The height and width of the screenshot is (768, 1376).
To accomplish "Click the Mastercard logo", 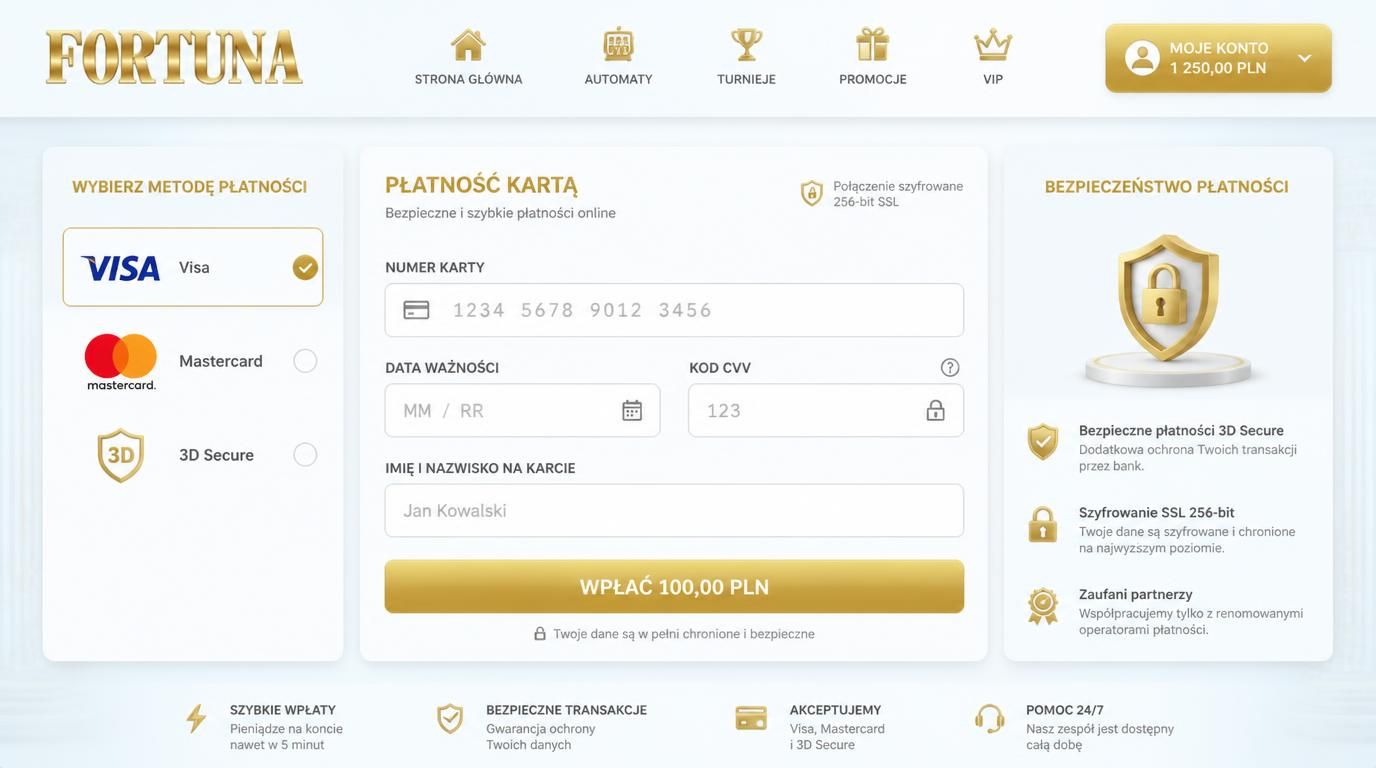I will 121,361.
